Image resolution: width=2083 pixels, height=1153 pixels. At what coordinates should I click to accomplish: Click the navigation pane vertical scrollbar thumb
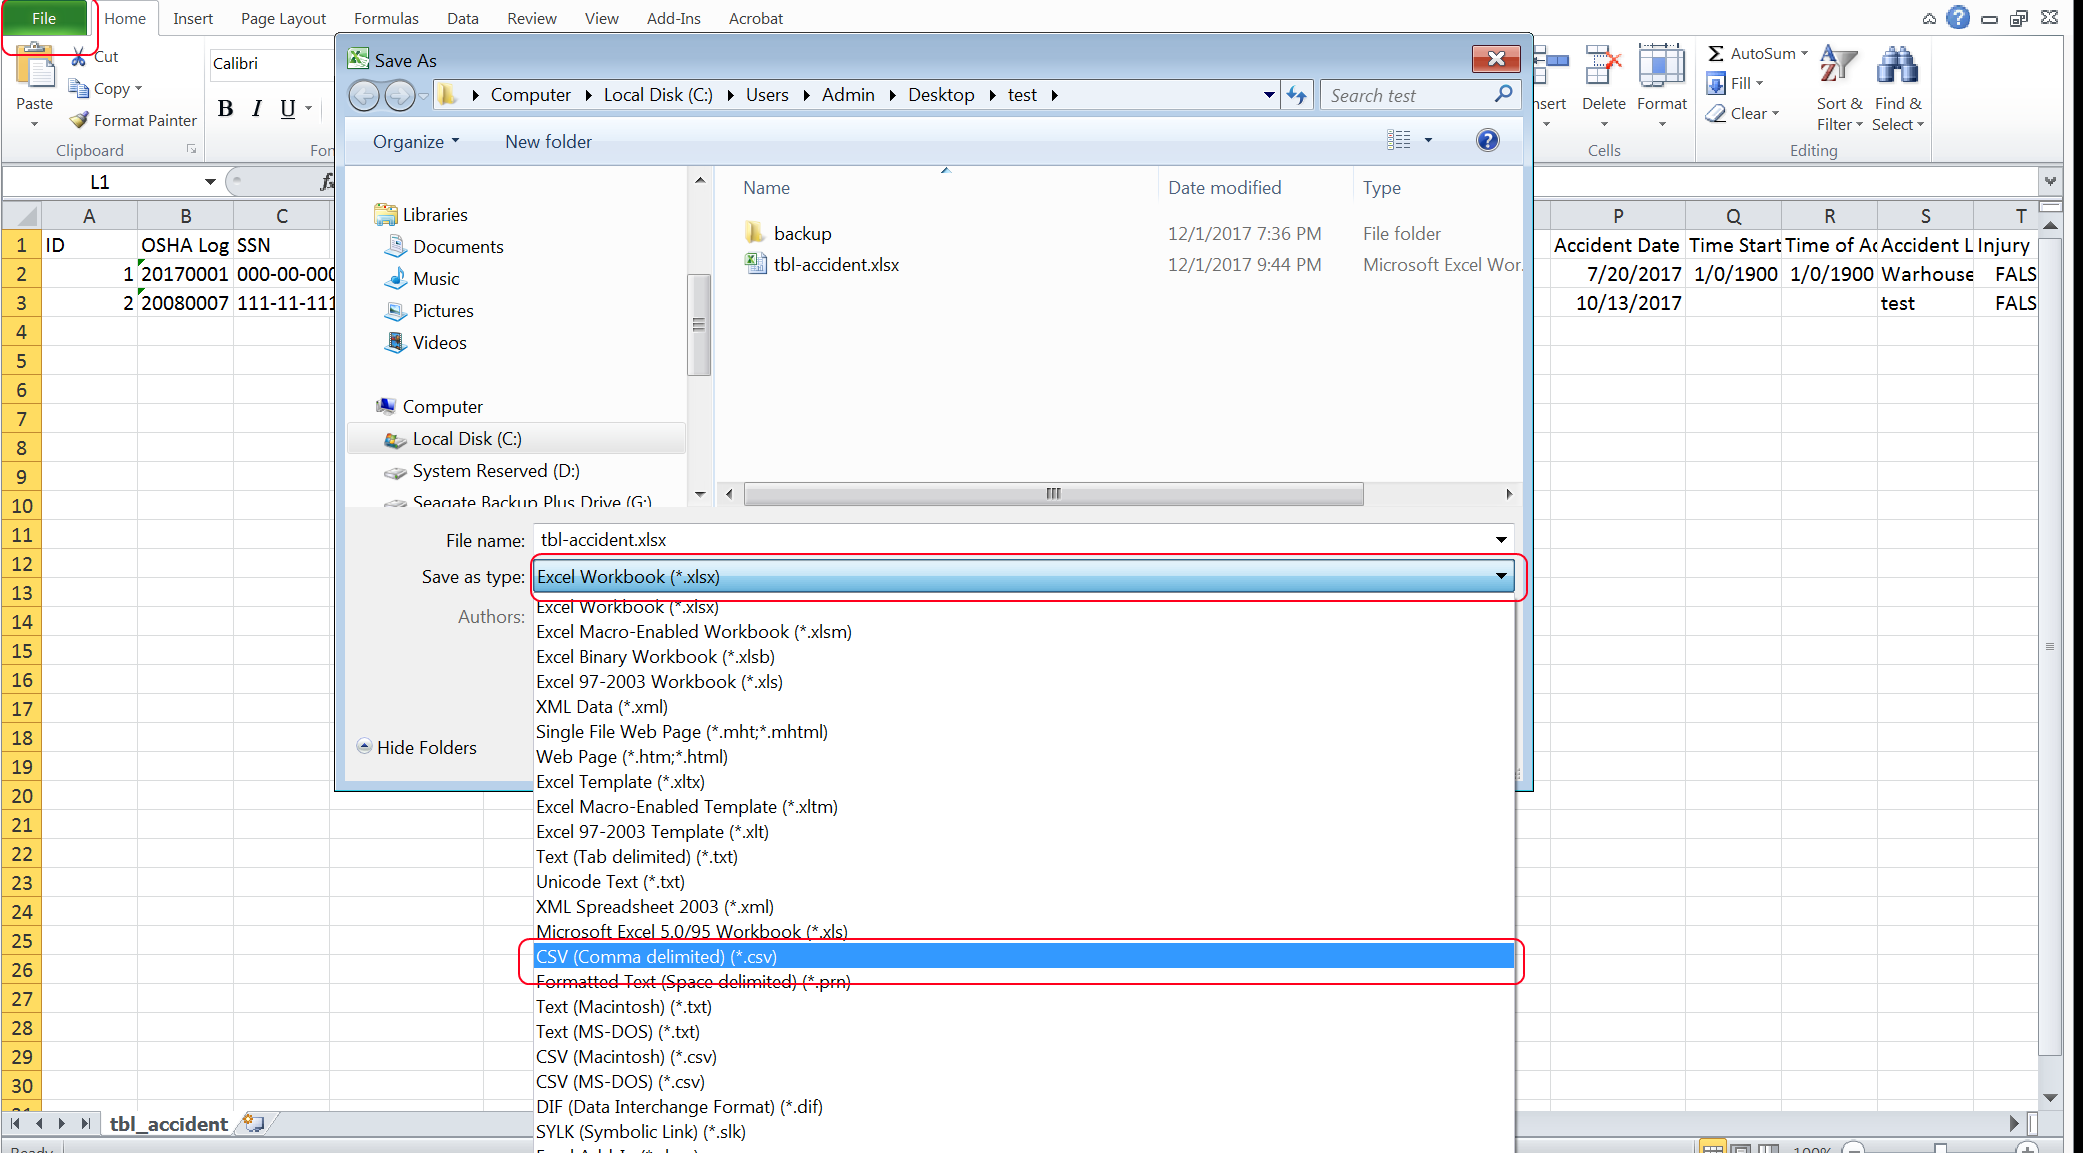point(699,323)
